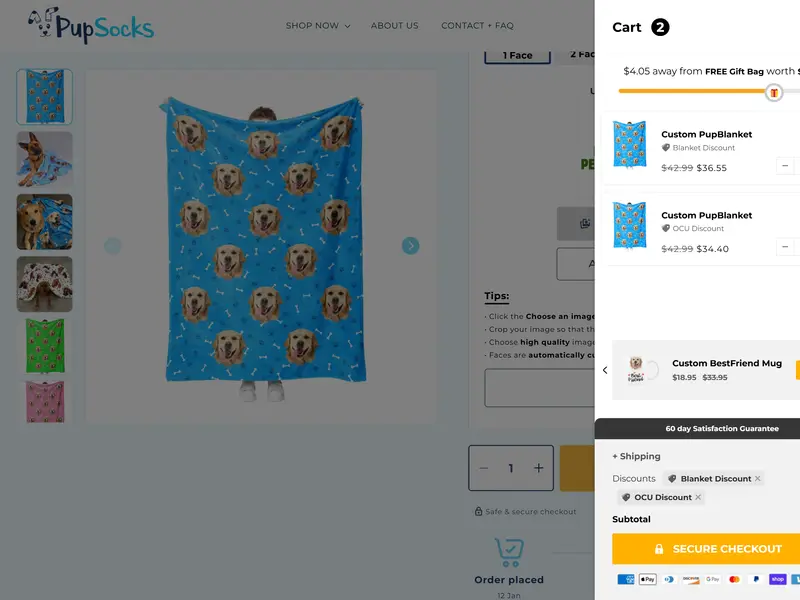Go to About Us page
This screenshot has height=600, width=800.
pyautogui.click(x=394, y=26)
